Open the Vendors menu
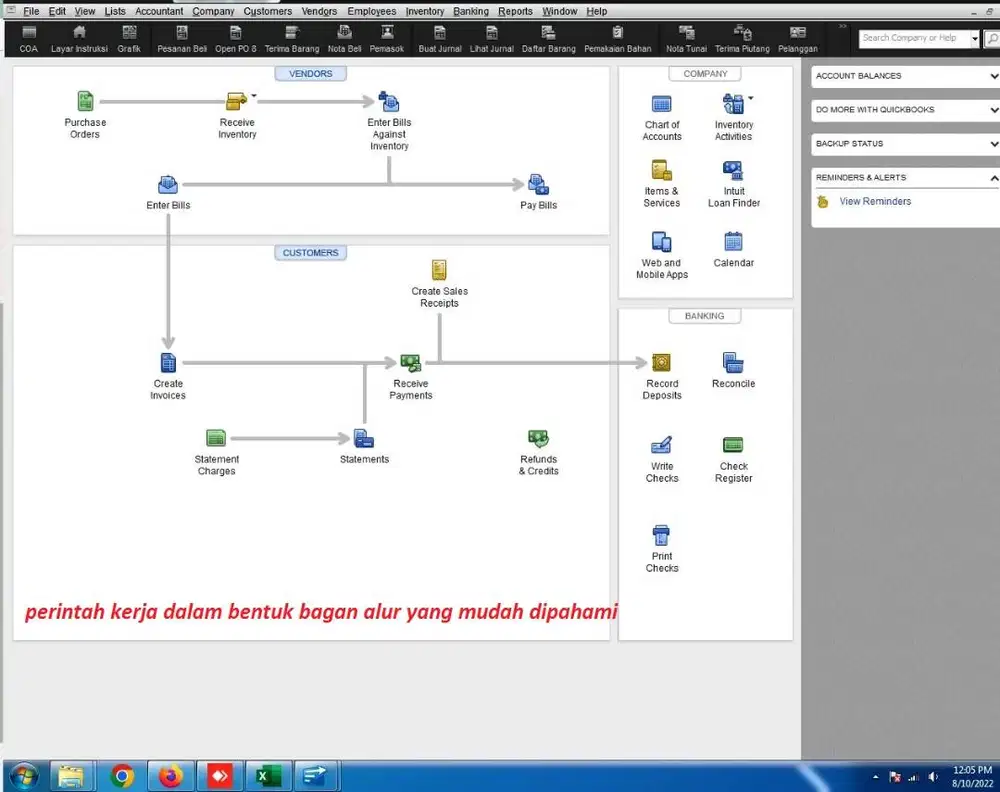 click(318, 11)
